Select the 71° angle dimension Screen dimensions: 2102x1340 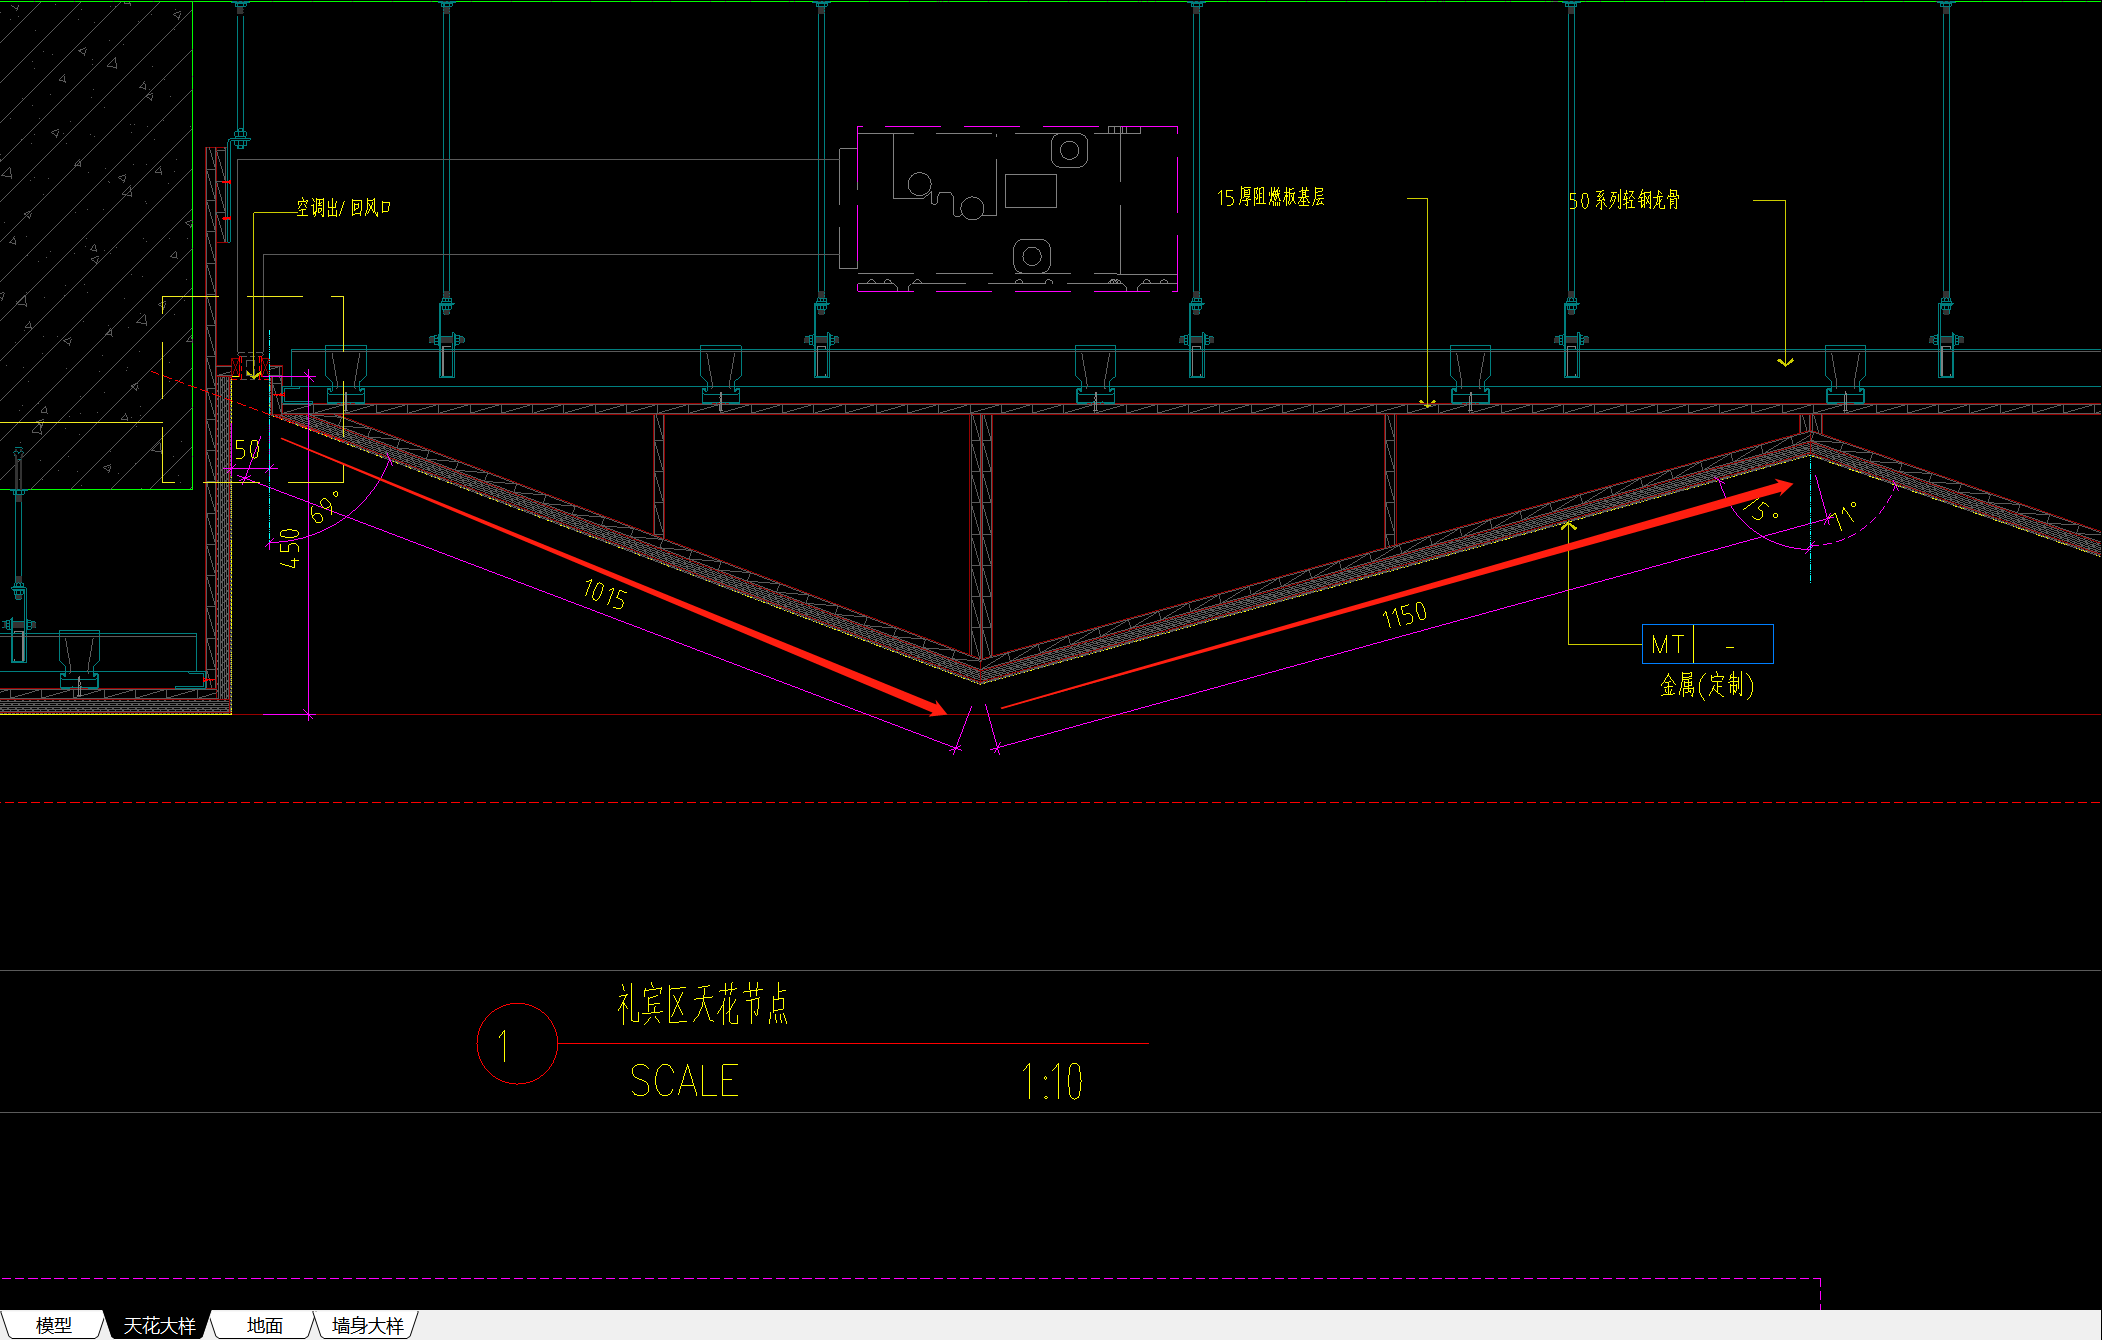tap(1844, 515)
